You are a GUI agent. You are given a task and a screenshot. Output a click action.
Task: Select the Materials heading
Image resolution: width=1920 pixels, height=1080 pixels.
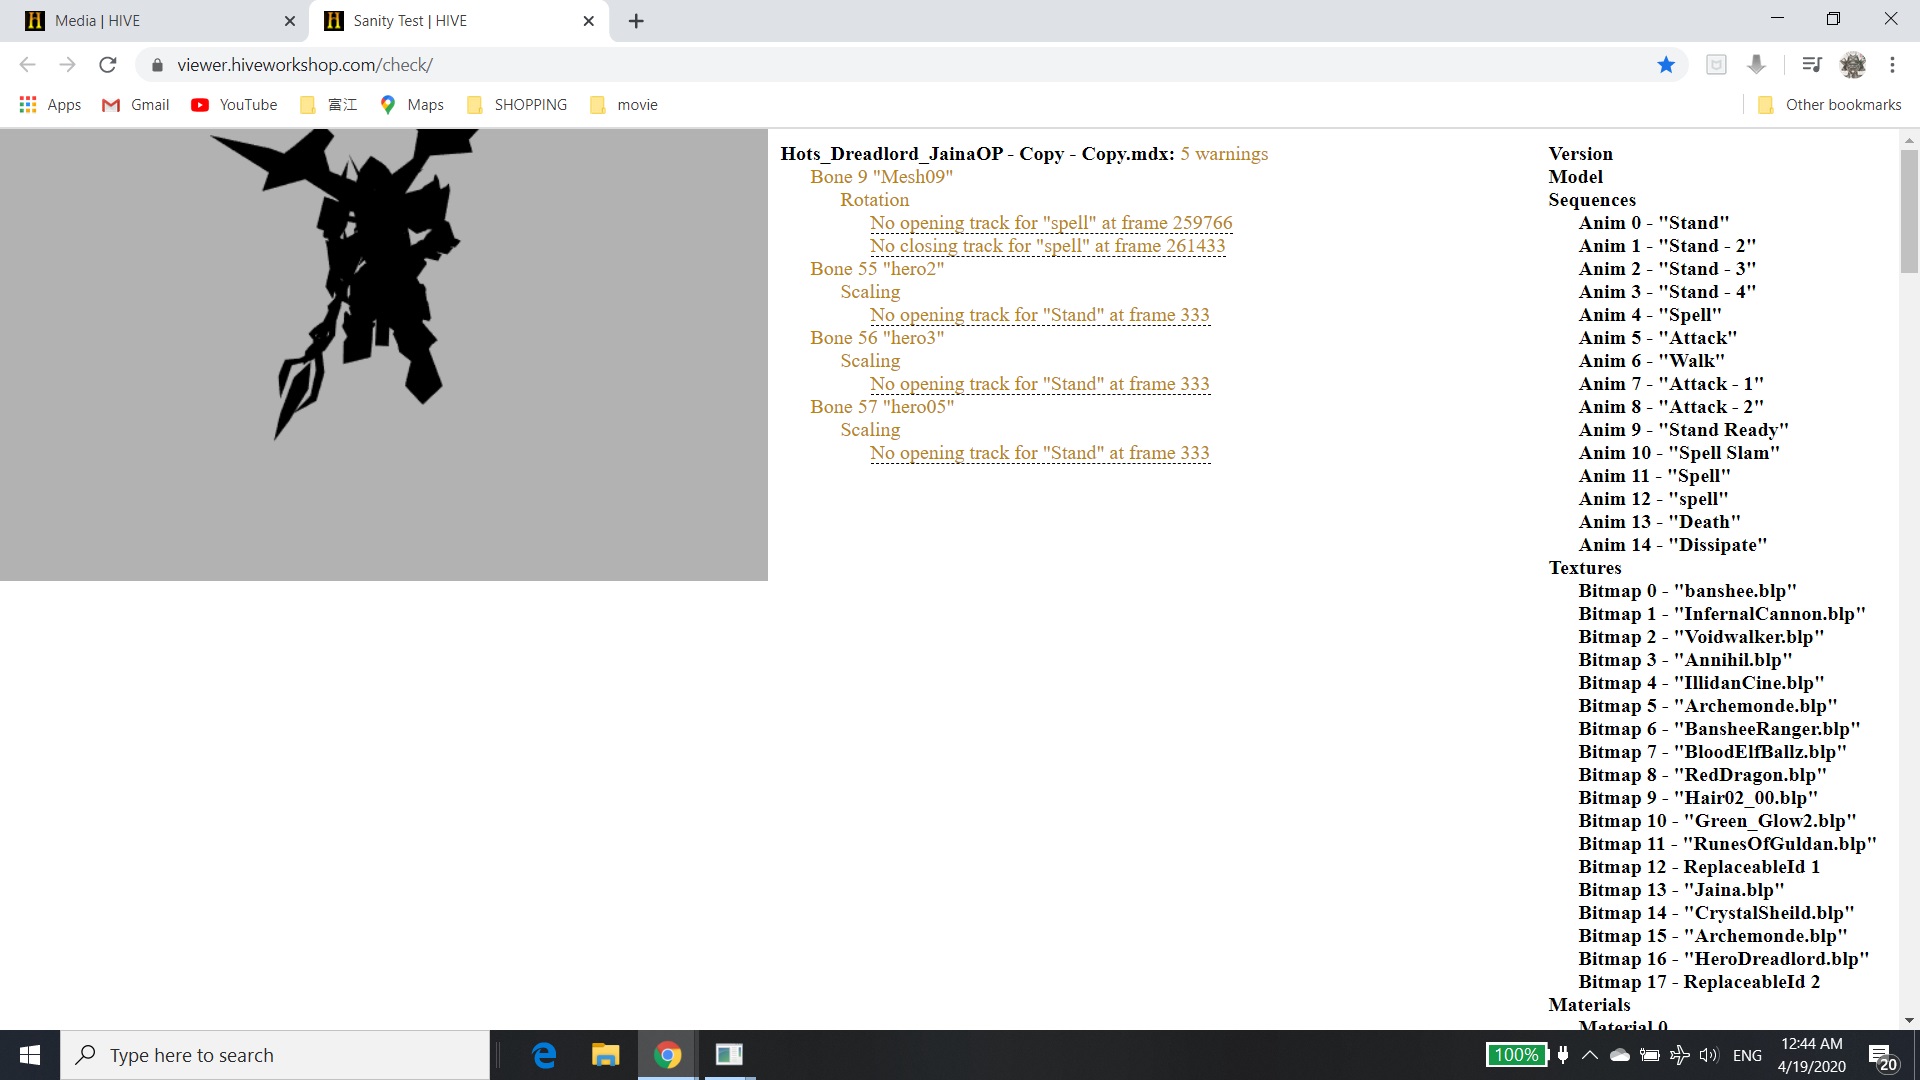[x=1589, y=1005]
